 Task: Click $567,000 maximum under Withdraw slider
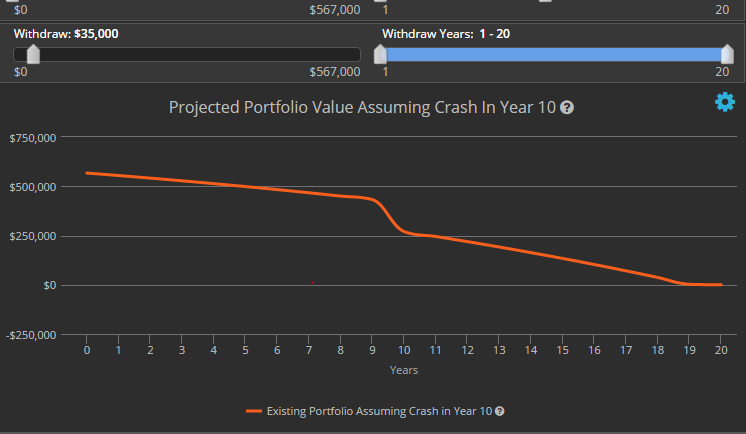click(x=334, y=72)
